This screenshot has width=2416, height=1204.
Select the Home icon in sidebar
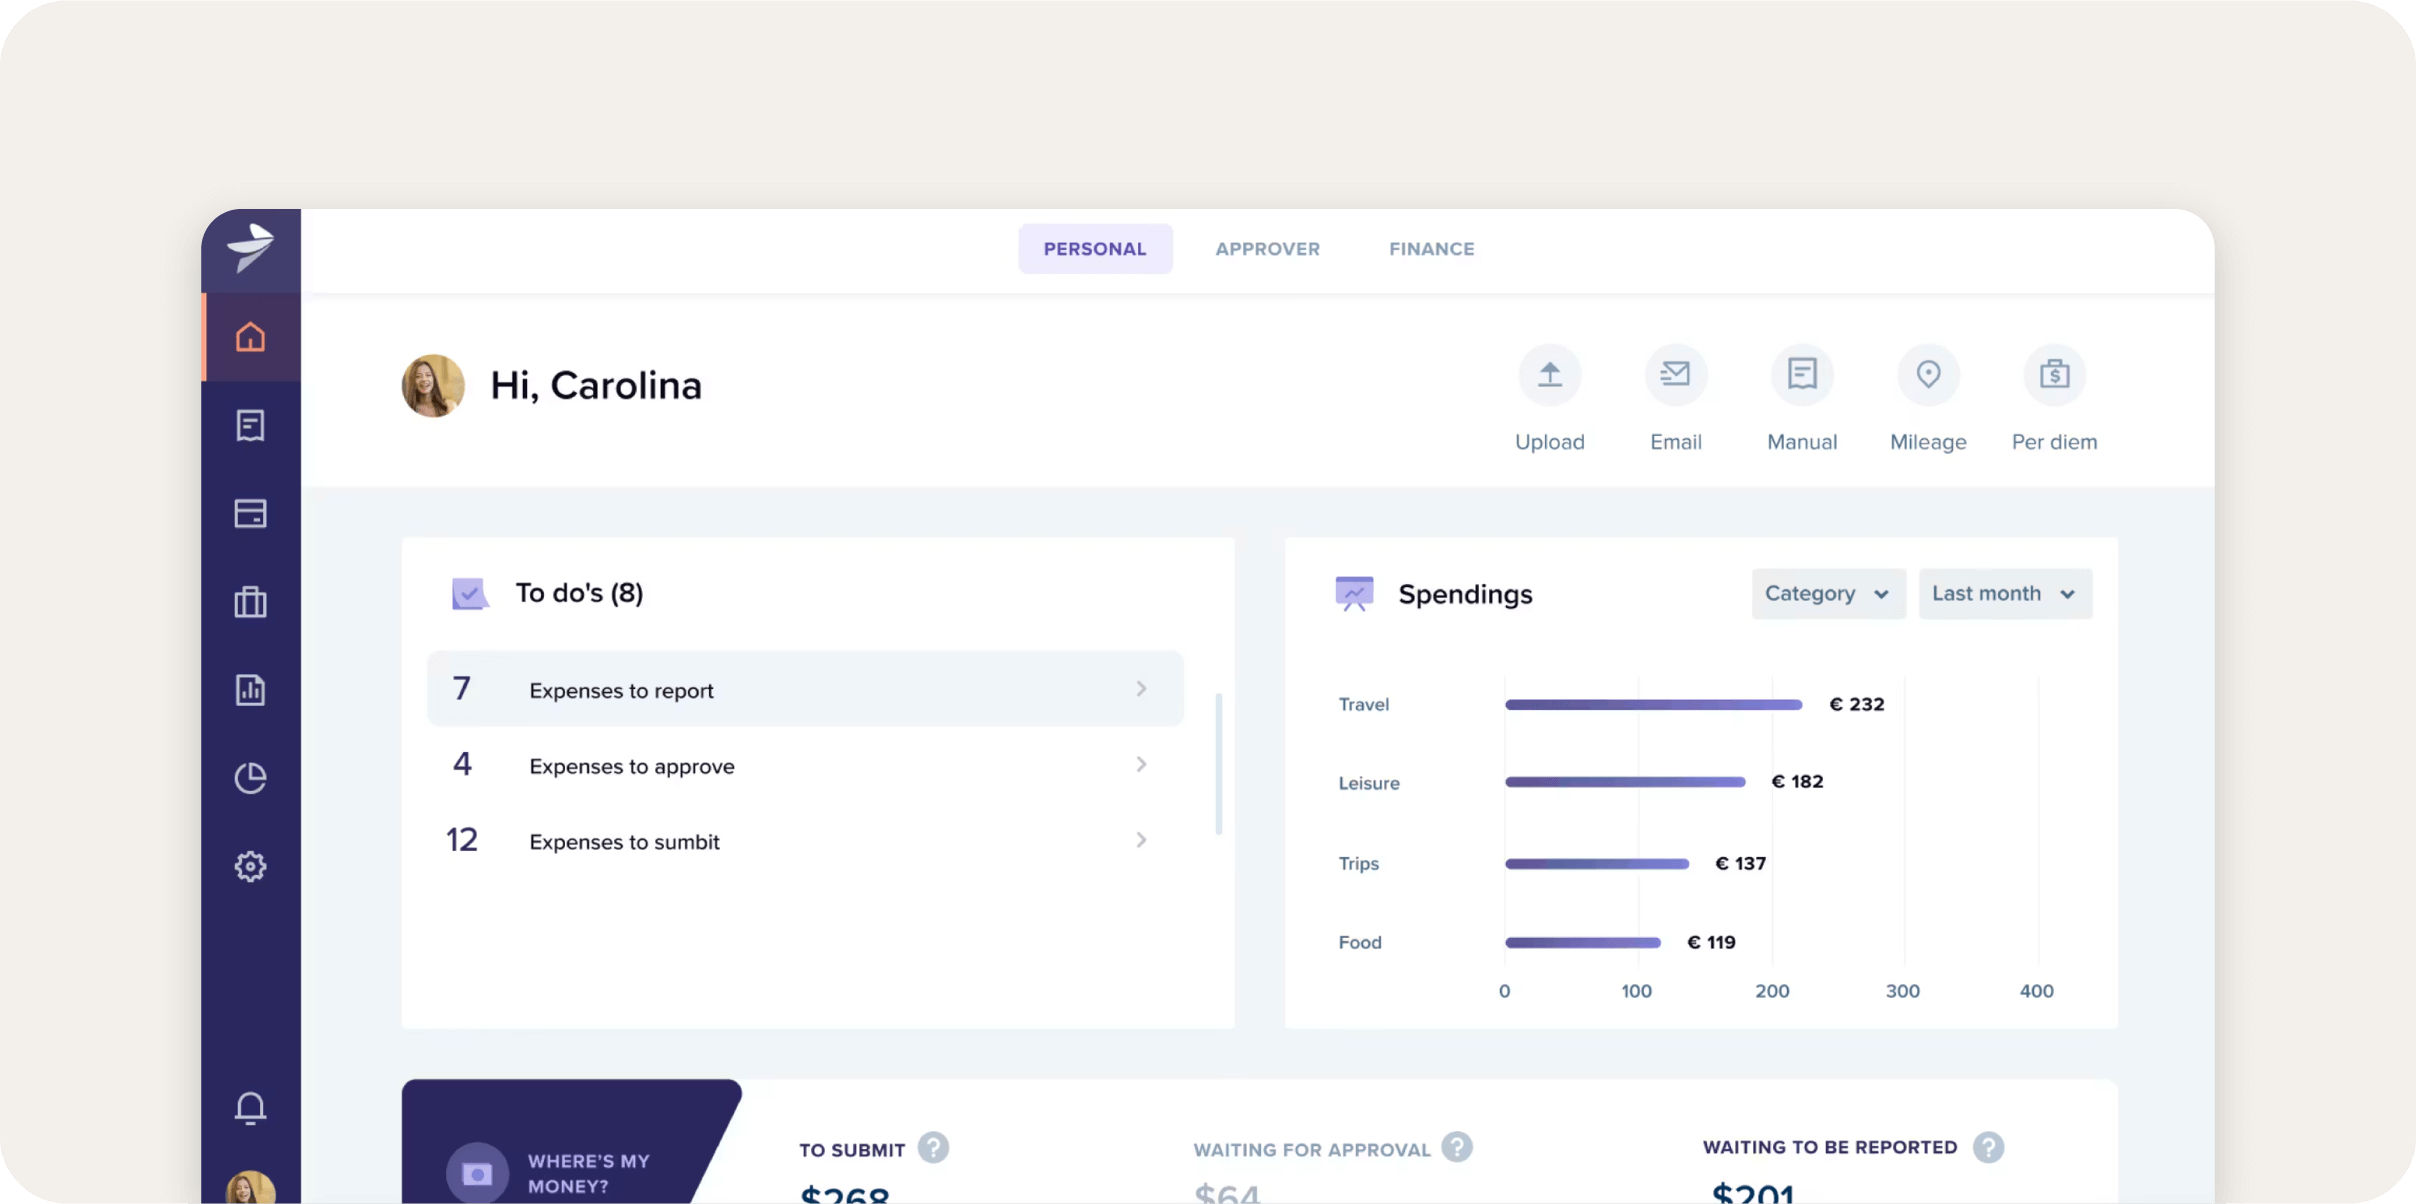(251, 337)
